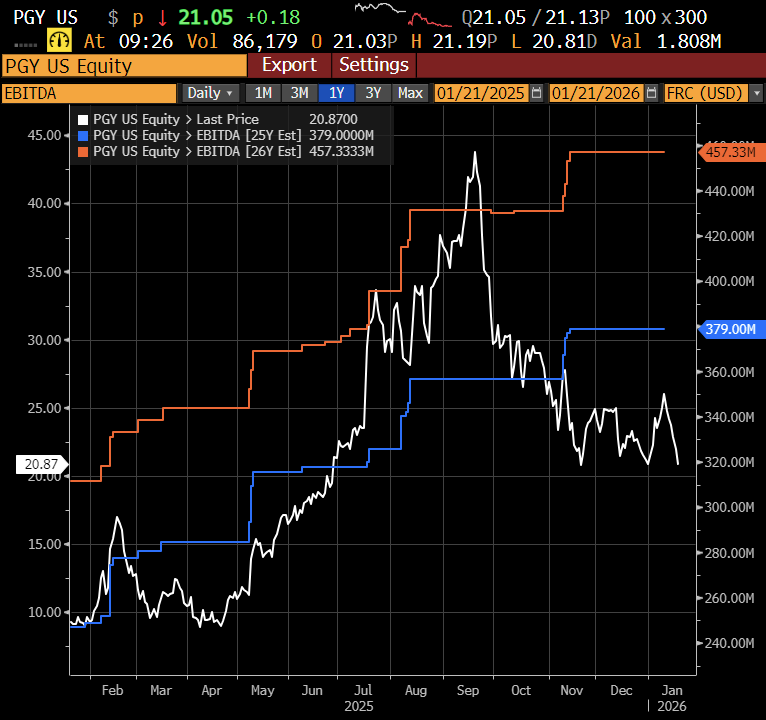Click the high price 21.19P
The width and height of the screenshot is (766, 720).
(465, 42)
